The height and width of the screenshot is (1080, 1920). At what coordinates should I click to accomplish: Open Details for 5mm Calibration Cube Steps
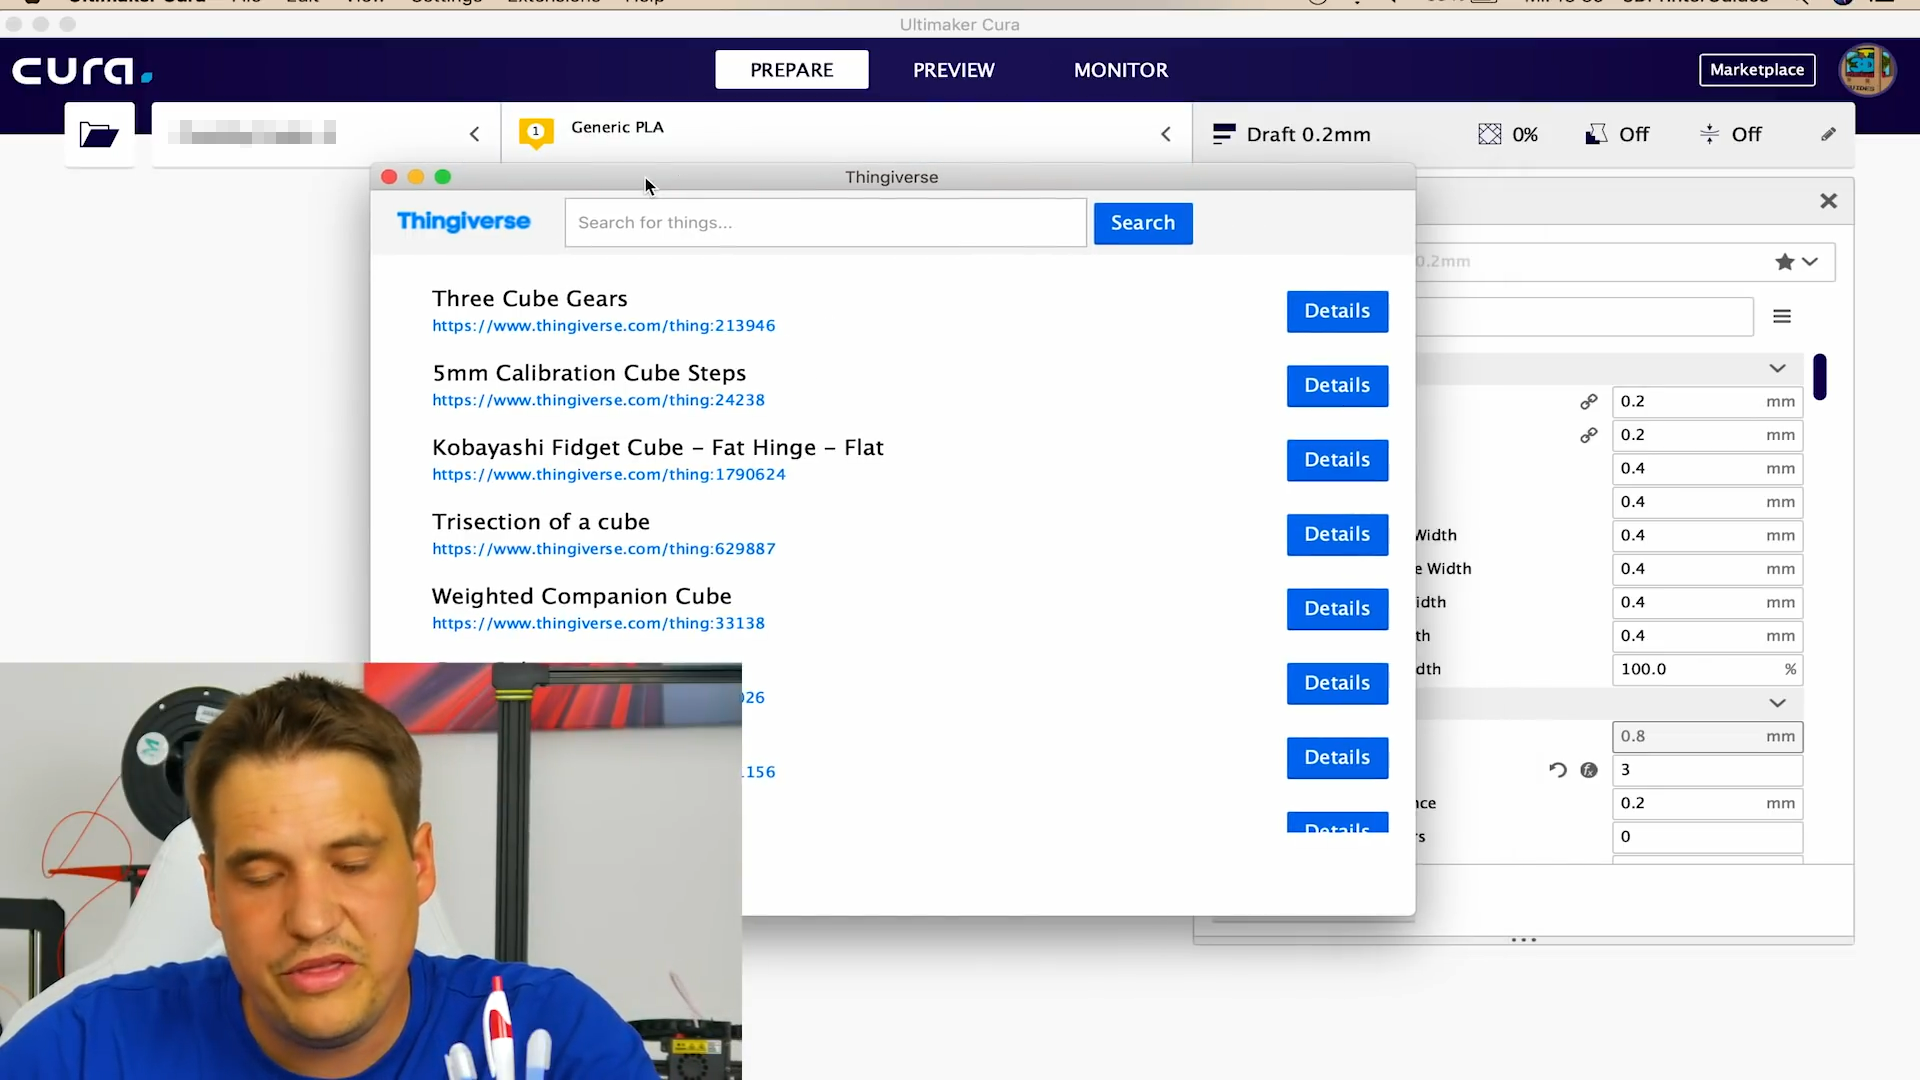point(1337,386)
